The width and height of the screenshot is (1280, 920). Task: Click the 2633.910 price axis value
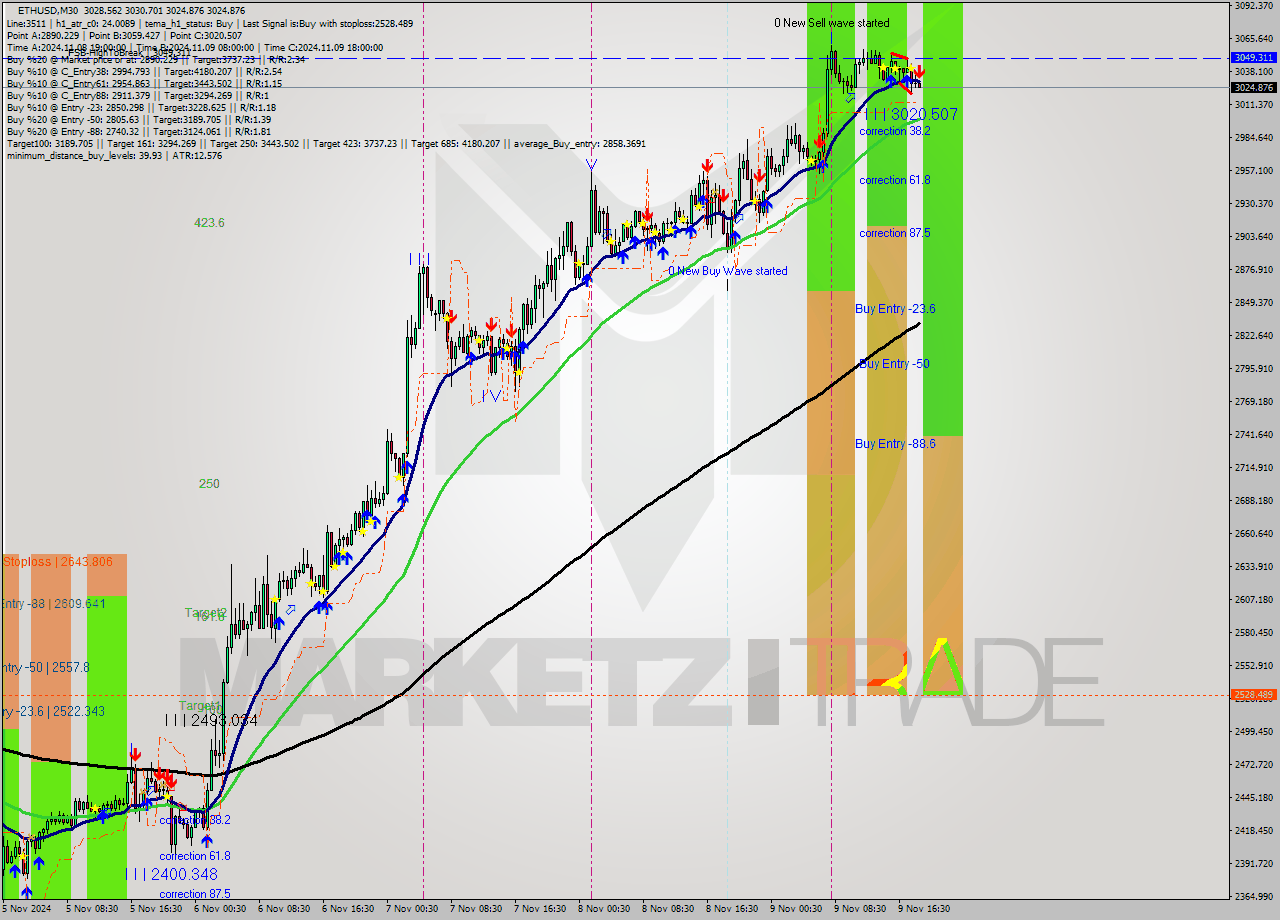(1253, 567)
